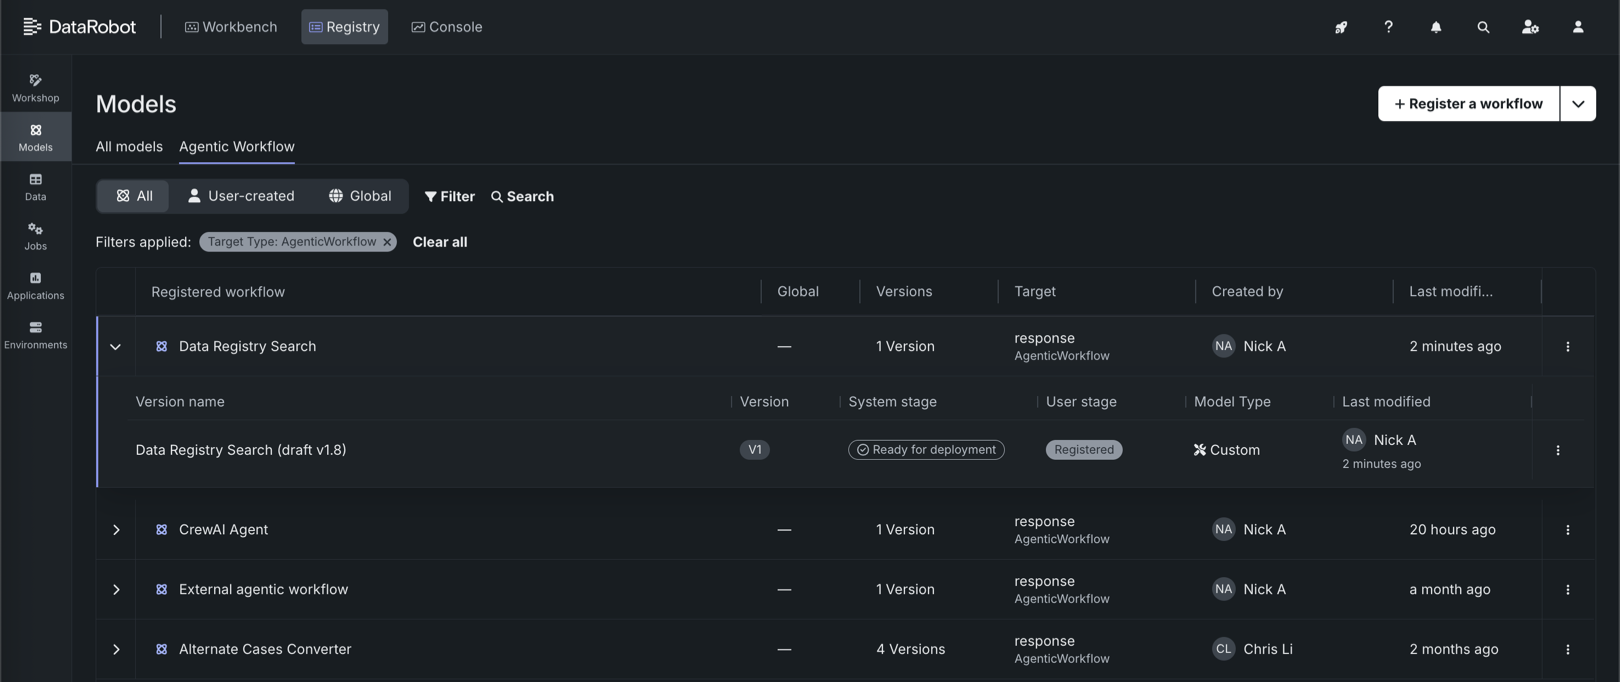
Task: Select the All models toggle option
Action: click(x=134, y=196)
